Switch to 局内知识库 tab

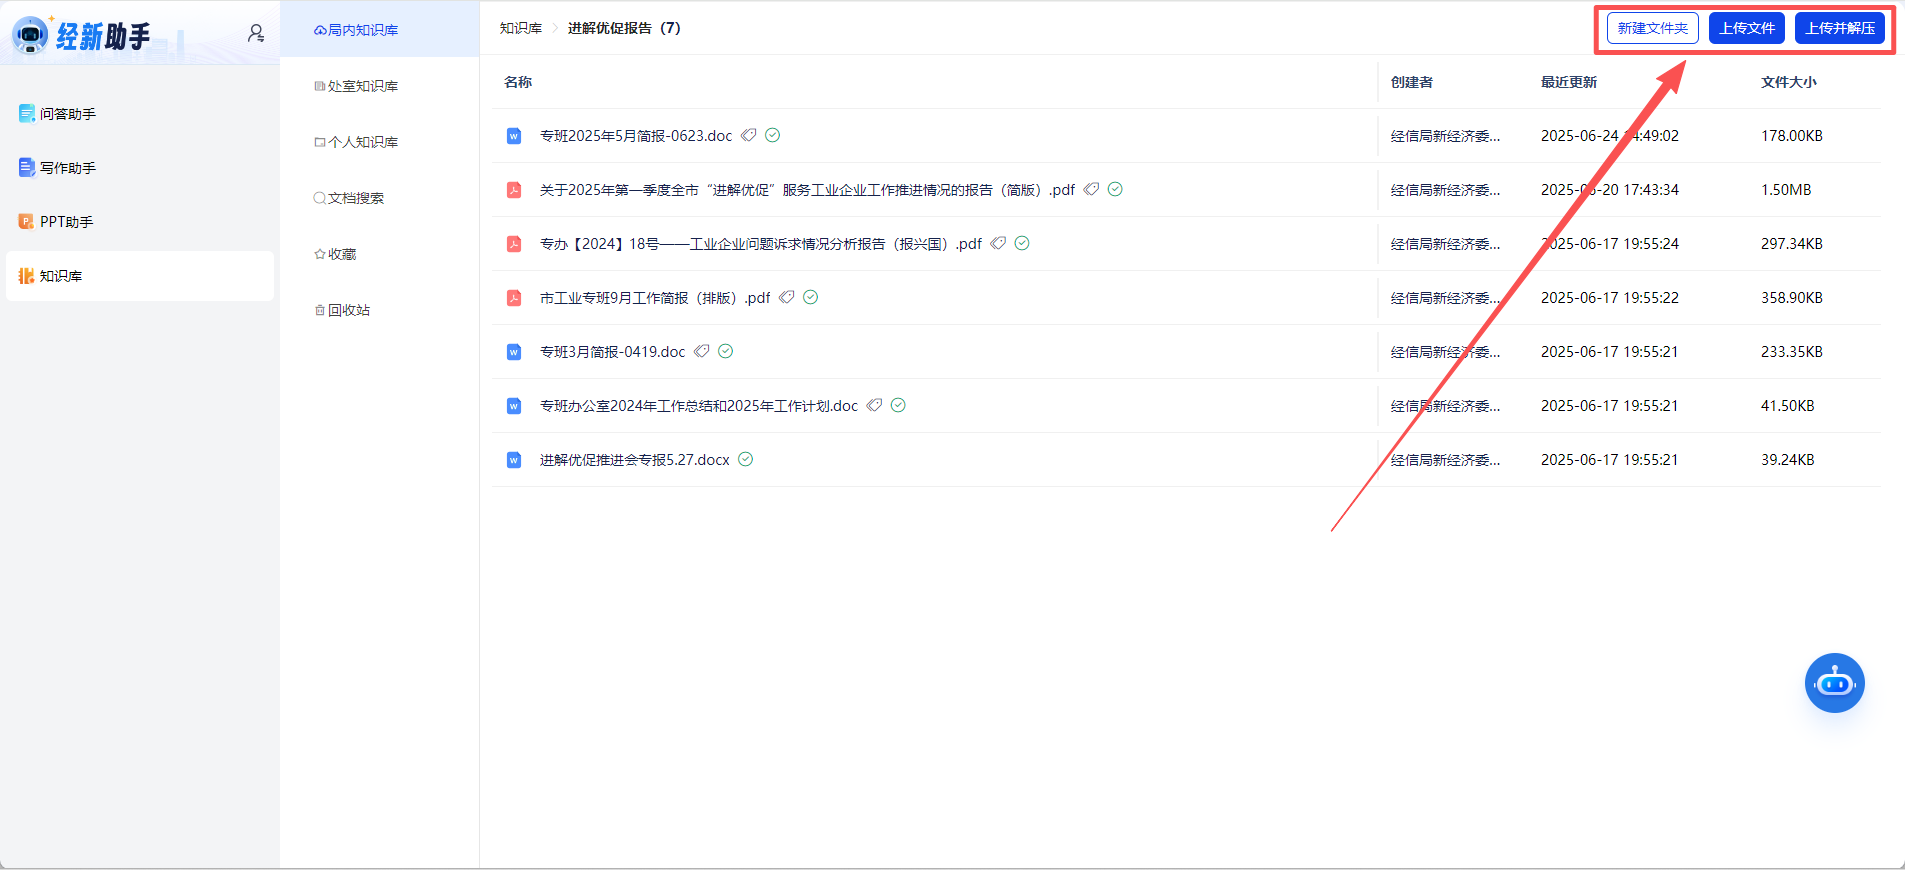(x=380, y=30)
